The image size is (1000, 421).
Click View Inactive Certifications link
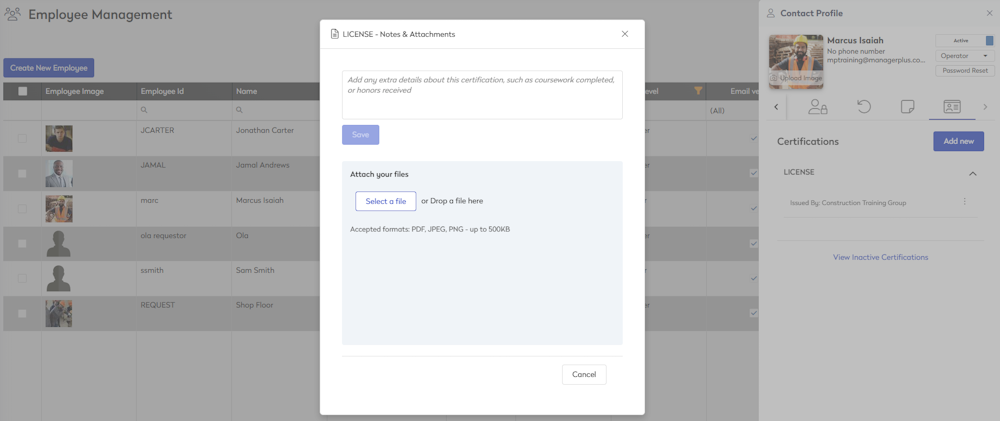click(880, 258)
